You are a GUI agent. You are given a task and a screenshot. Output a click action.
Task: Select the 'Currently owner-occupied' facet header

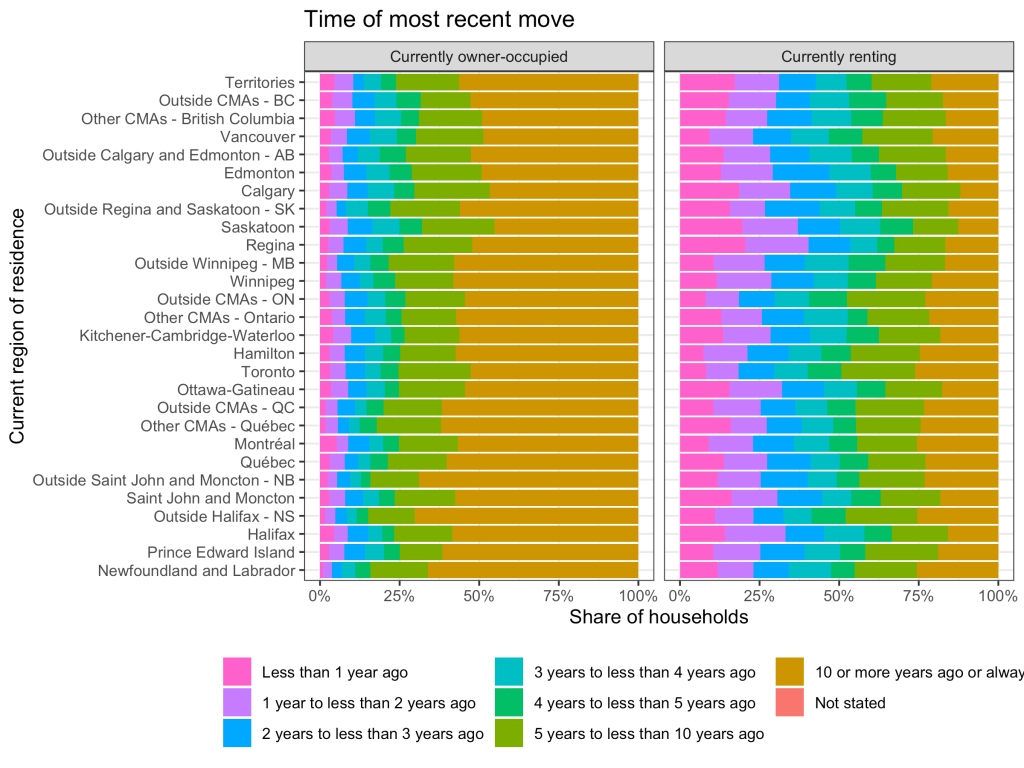[x=478, y=56]
